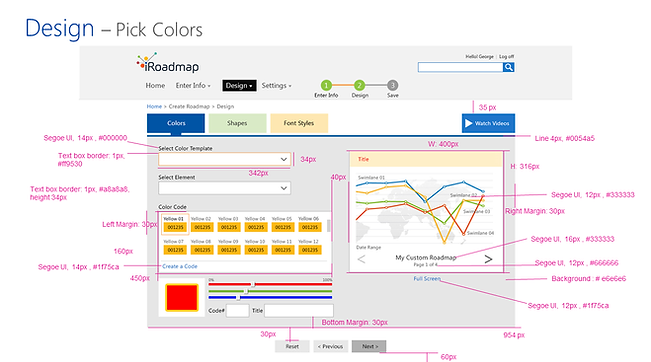Click the Swimlane 04 label
The height and width of the screenshot is (362, 651).
(x=480, y=233)
